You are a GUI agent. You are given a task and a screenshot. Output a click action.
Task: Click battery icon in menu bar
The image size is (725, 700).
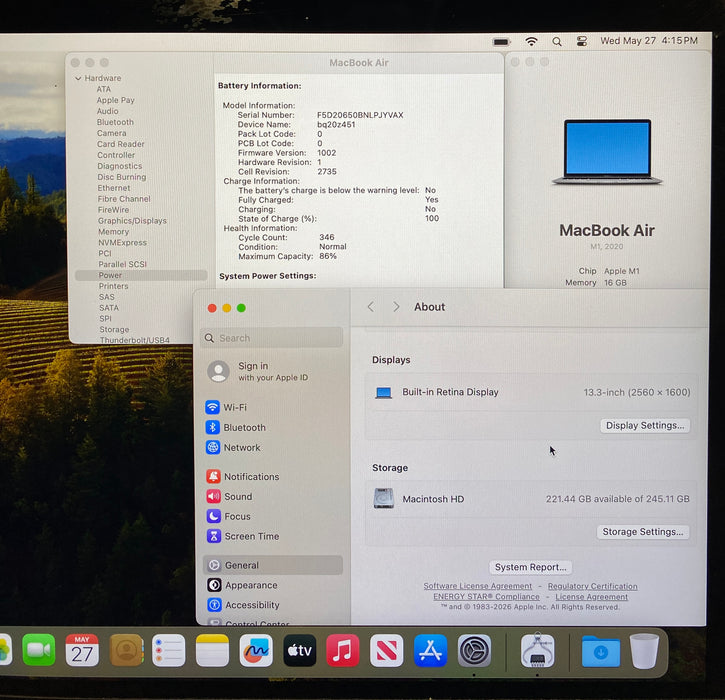tap(501, 42)
